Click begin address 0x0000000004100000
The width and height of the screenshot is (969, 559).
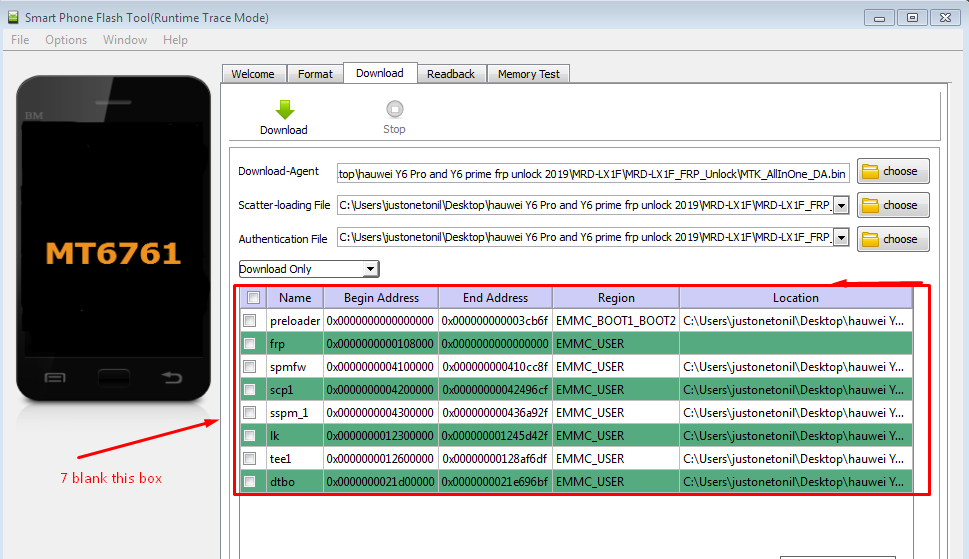381,367
